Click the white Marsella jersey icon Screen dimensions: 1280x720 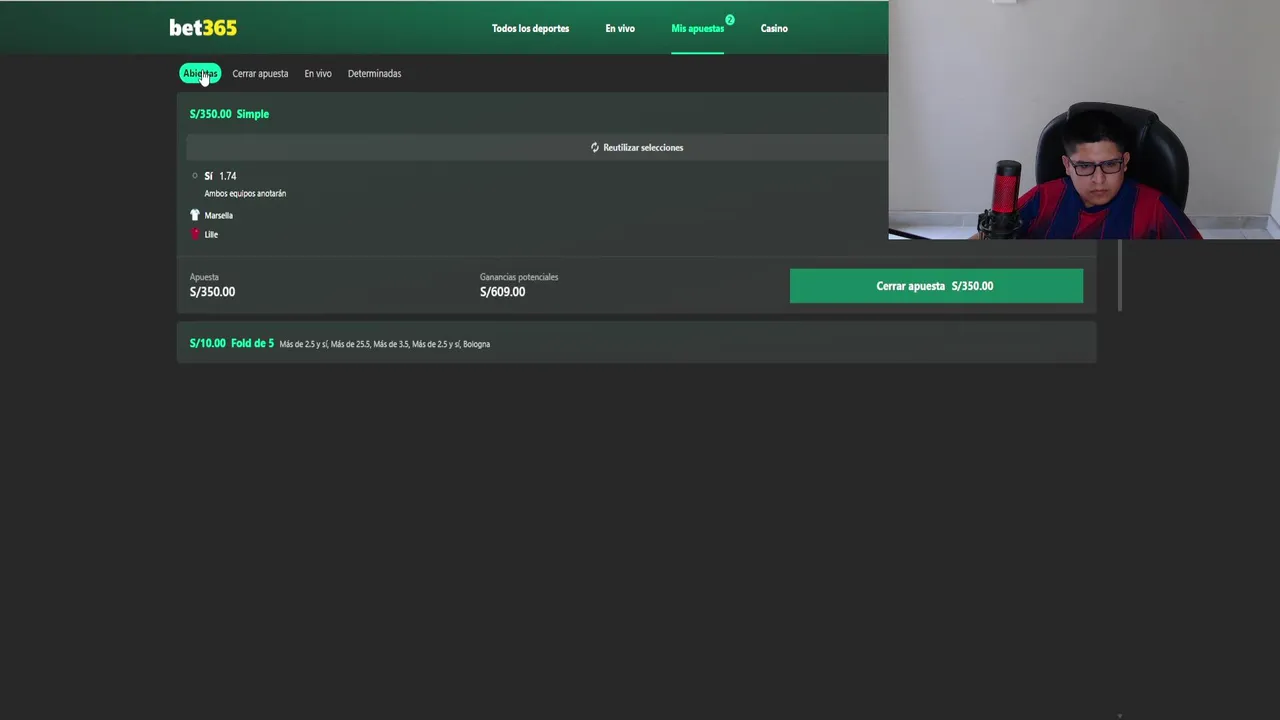[195, 215]
